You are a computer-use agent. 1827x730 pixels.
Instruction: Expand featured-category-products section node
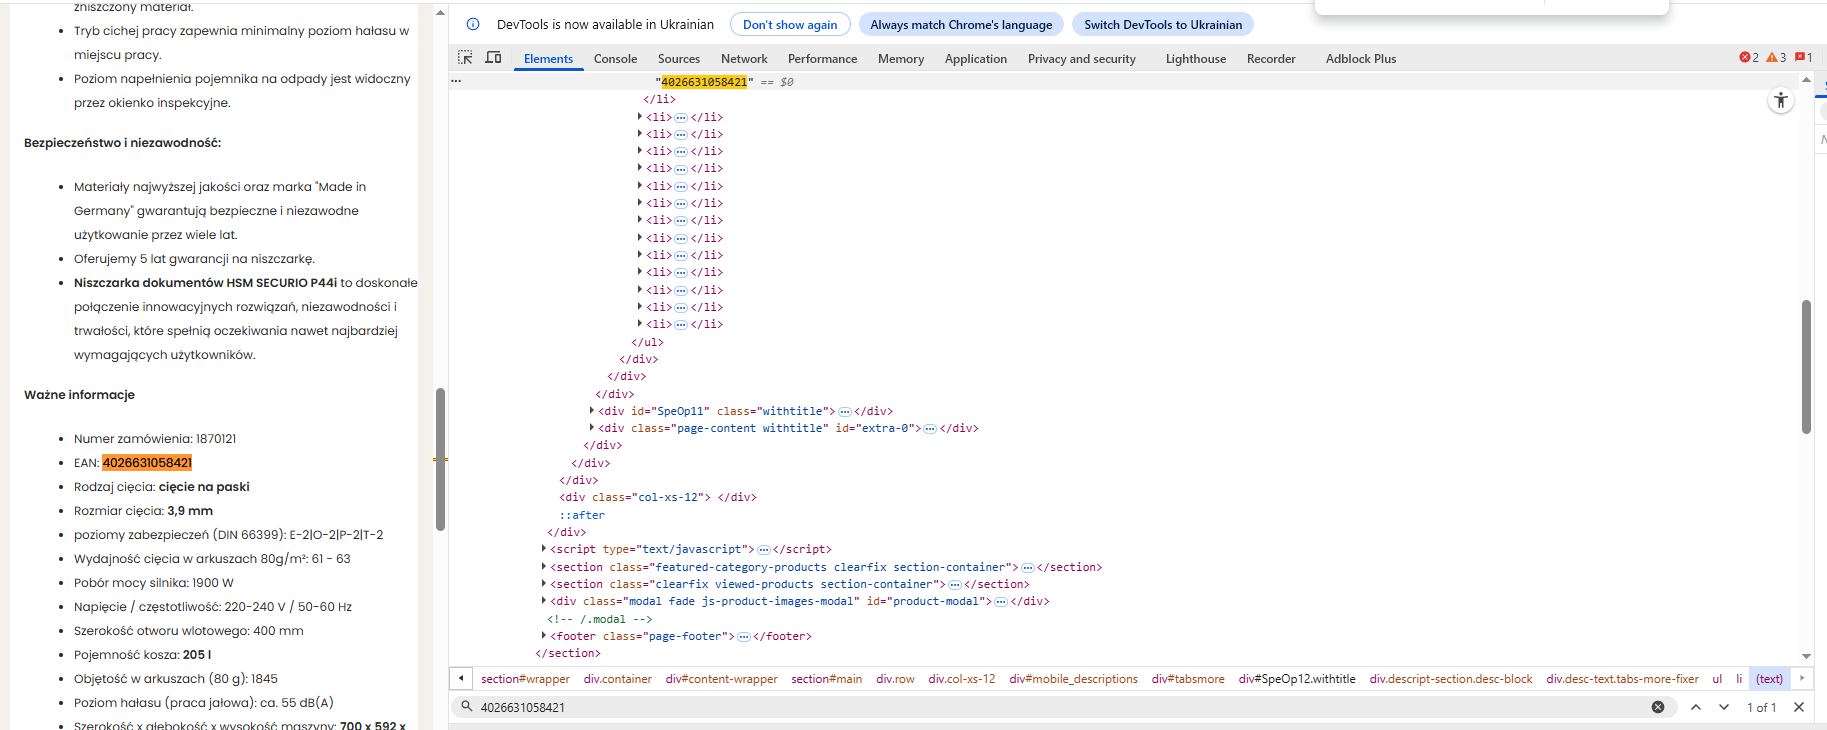point(544,567)
